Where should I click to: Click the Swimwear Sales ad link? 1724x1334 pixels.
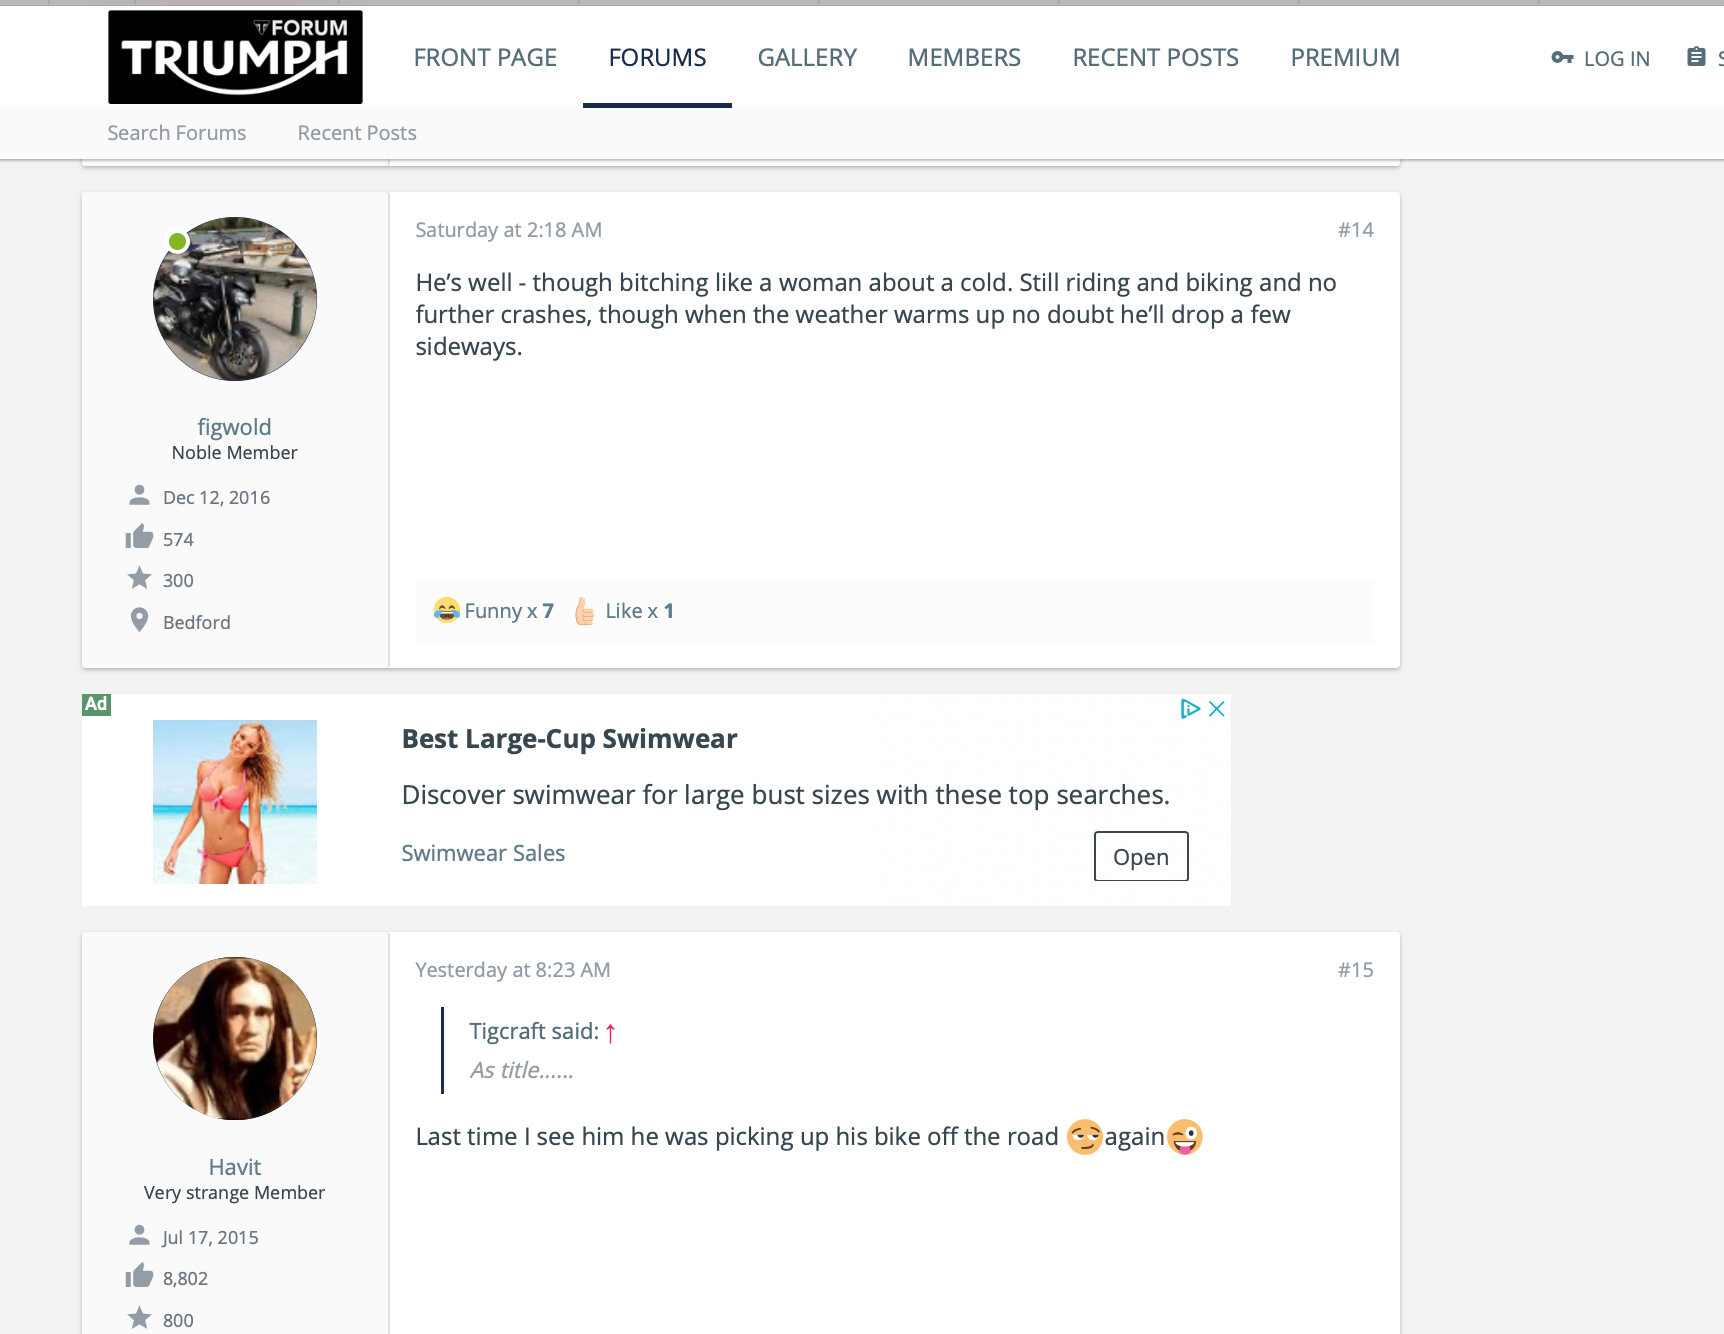point(483,853)
